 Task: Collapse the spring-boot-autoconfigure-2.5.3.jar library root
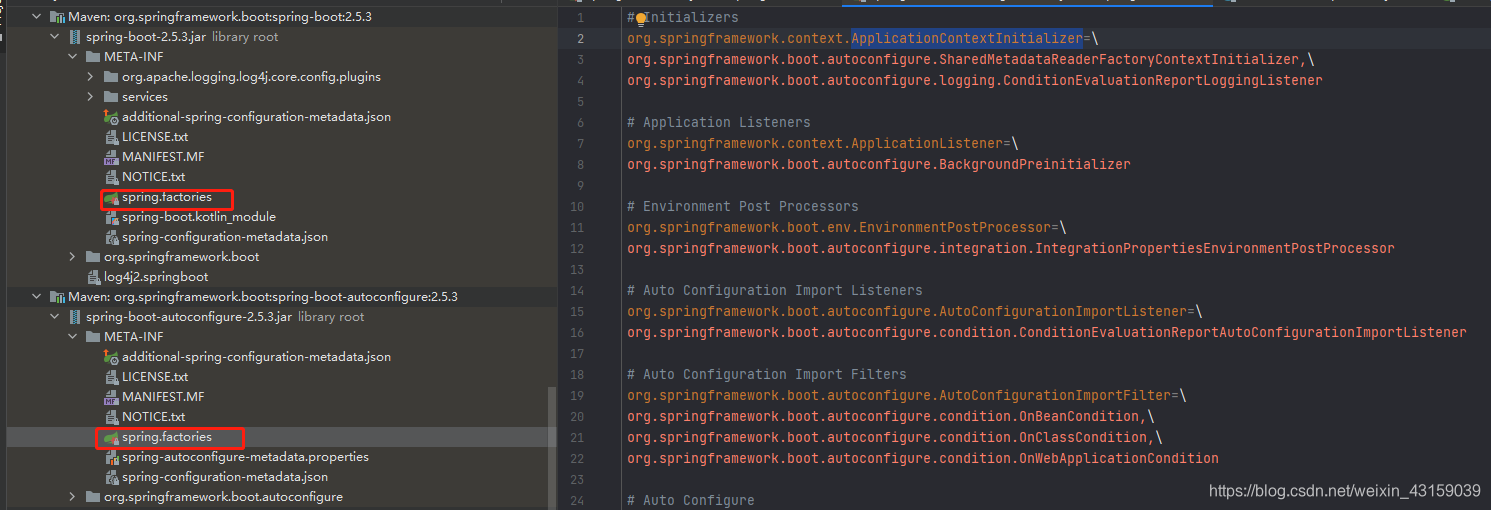[55, 317]
